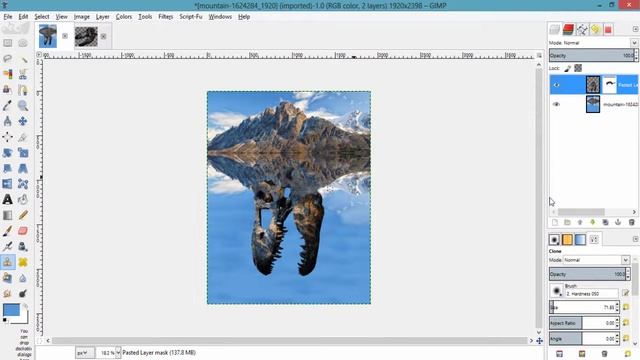Image resolution: width=640 pixels, height=360 pixels.
Task: Open the px unit dropdown in status bar
Action: 85,352
